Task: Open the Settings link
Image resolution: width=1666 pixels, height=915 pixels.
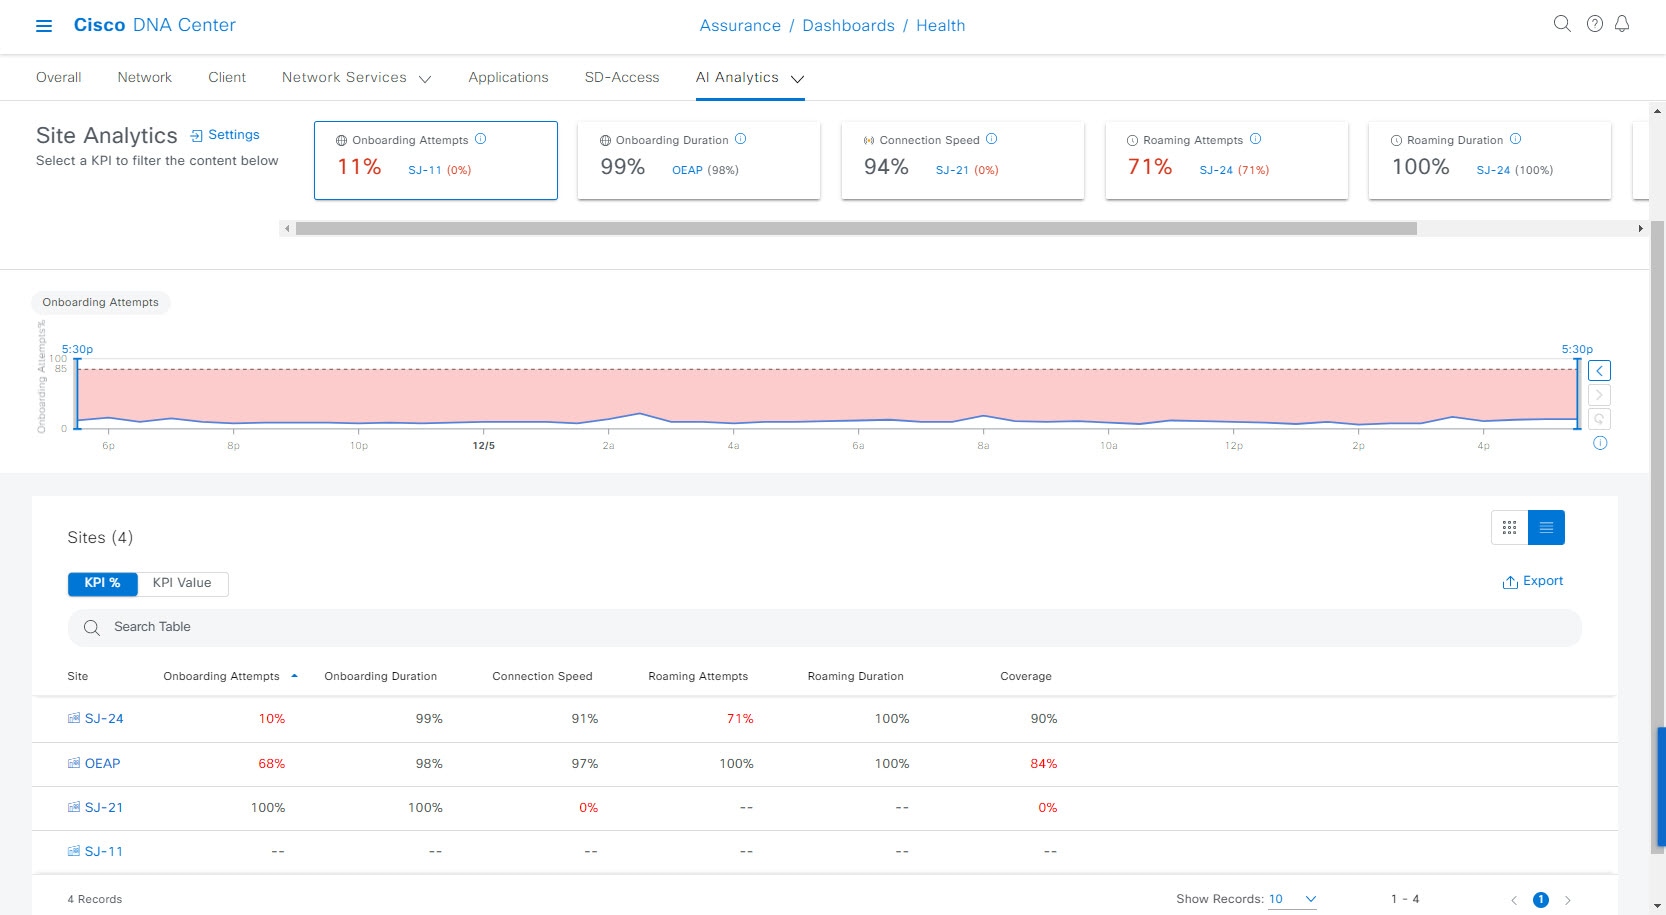Action: pyautogui.click(x=234, y=135)
